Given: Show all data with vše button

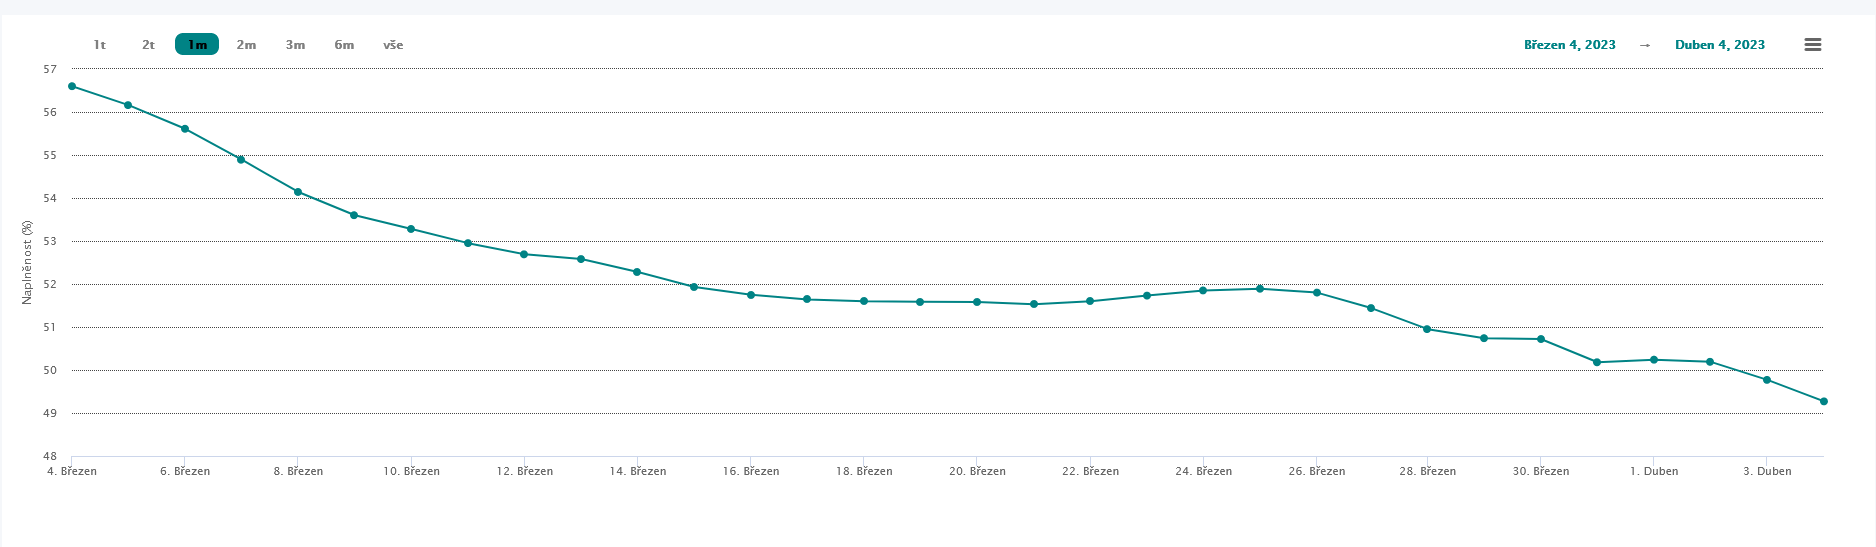Looking at the screenshot, I should point(393,45).
